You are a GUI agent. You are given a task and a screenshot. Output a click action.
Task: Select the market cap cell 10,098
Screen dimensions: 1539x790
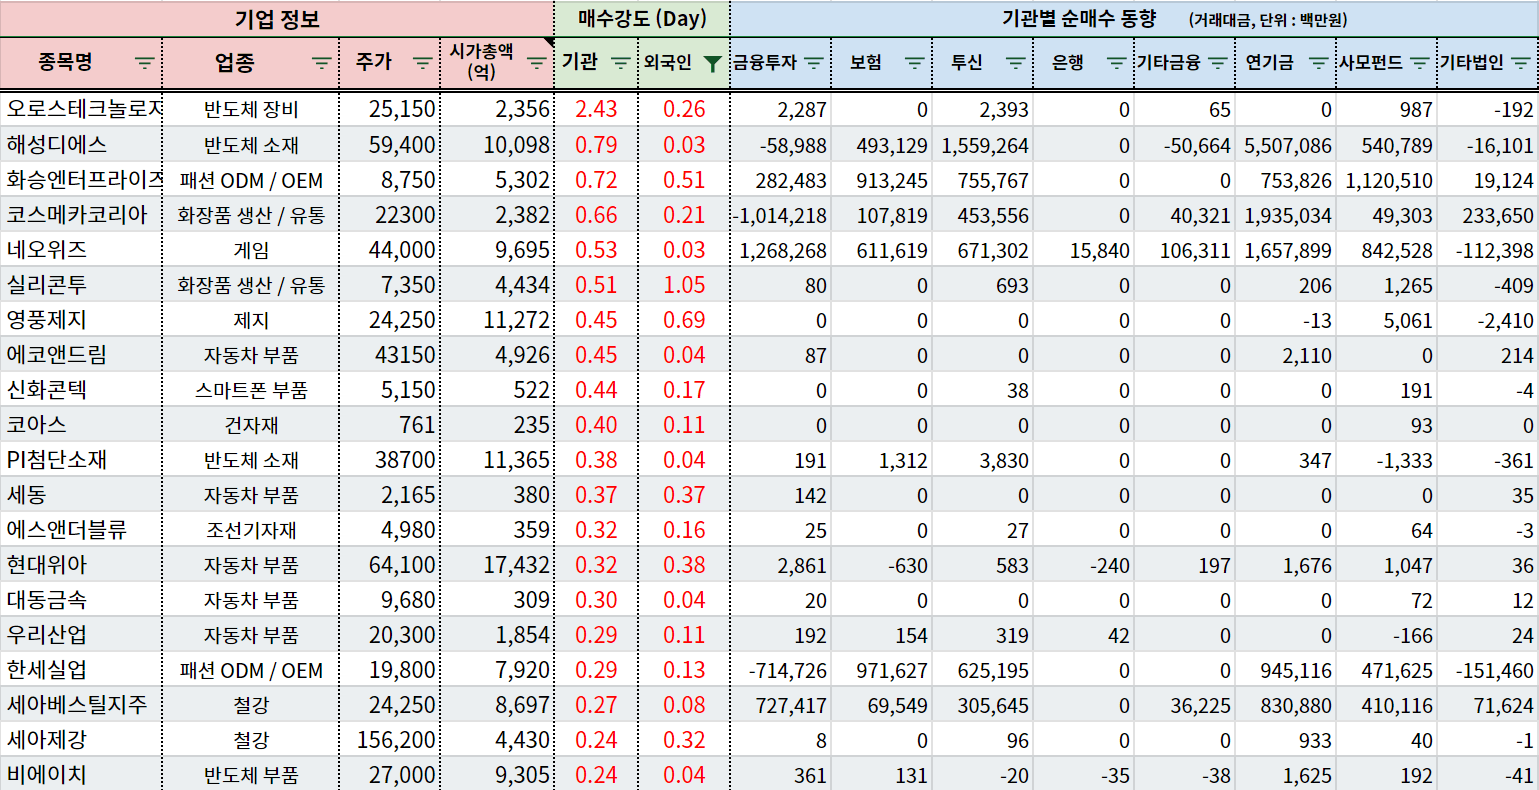pyautogui.click(x=497, y=144)
